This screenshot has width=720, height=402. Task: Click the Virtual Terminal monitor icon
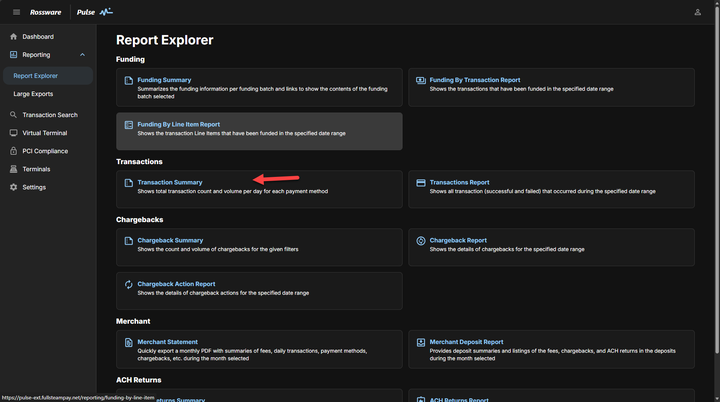click(x=13, y=133)
